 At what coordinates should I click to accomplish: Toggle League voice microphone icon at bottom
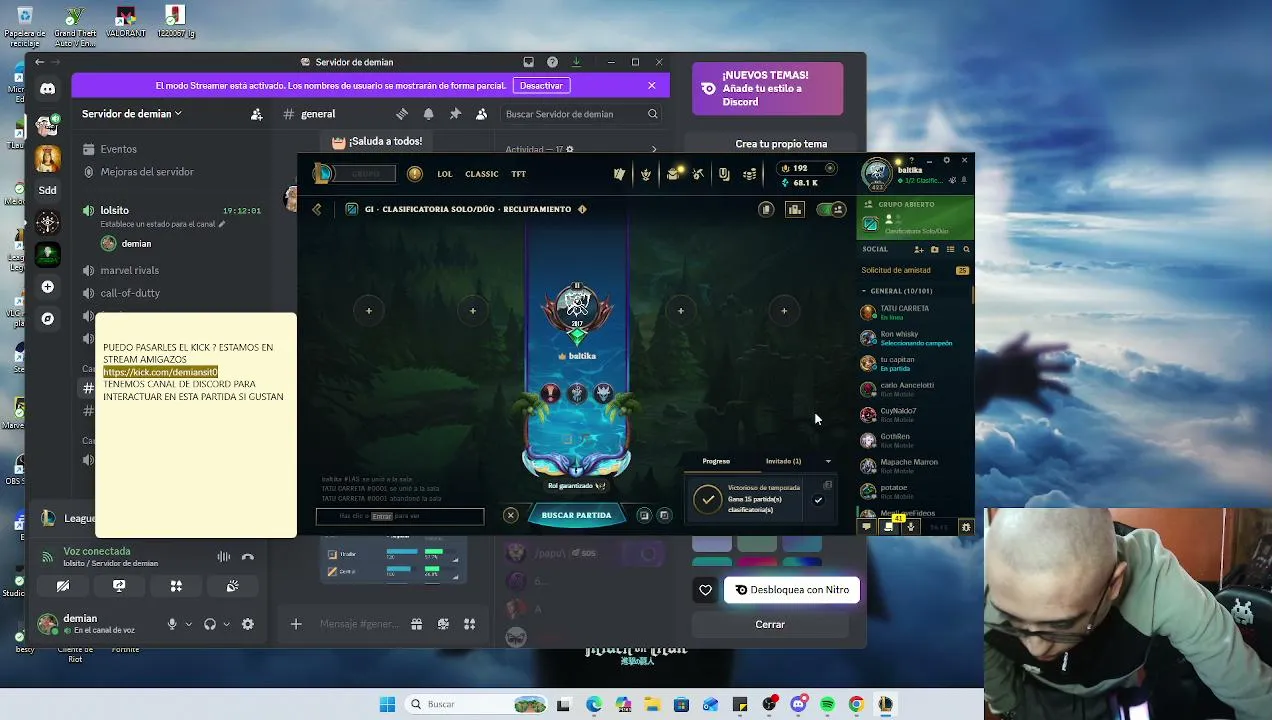(x=910, y=527)
